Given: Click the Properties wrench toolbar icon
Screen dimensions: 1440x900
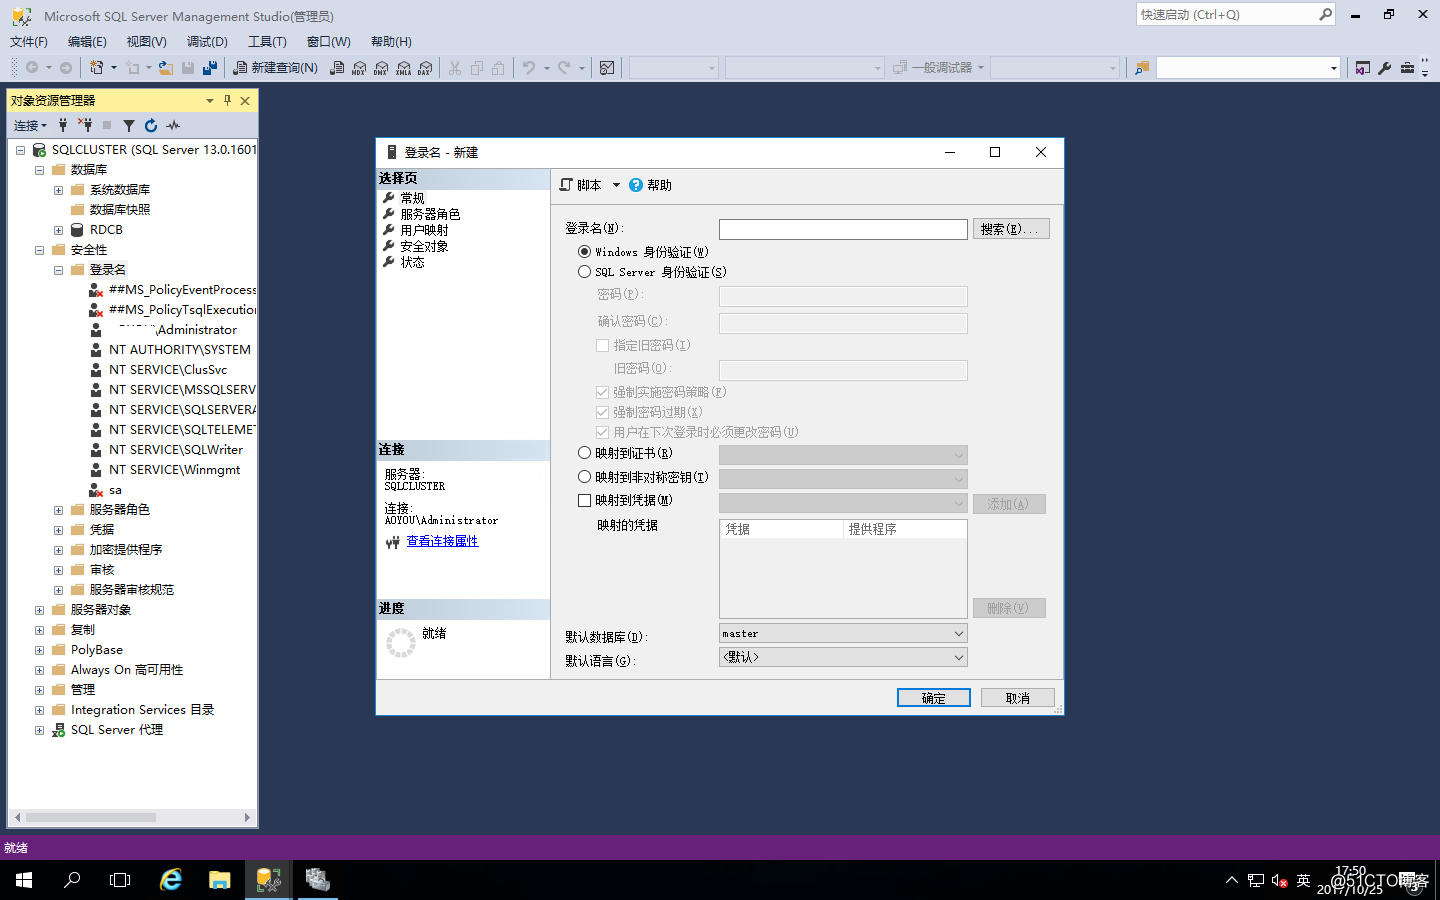Looking at the screenshot, I should tap(1385, 68).
